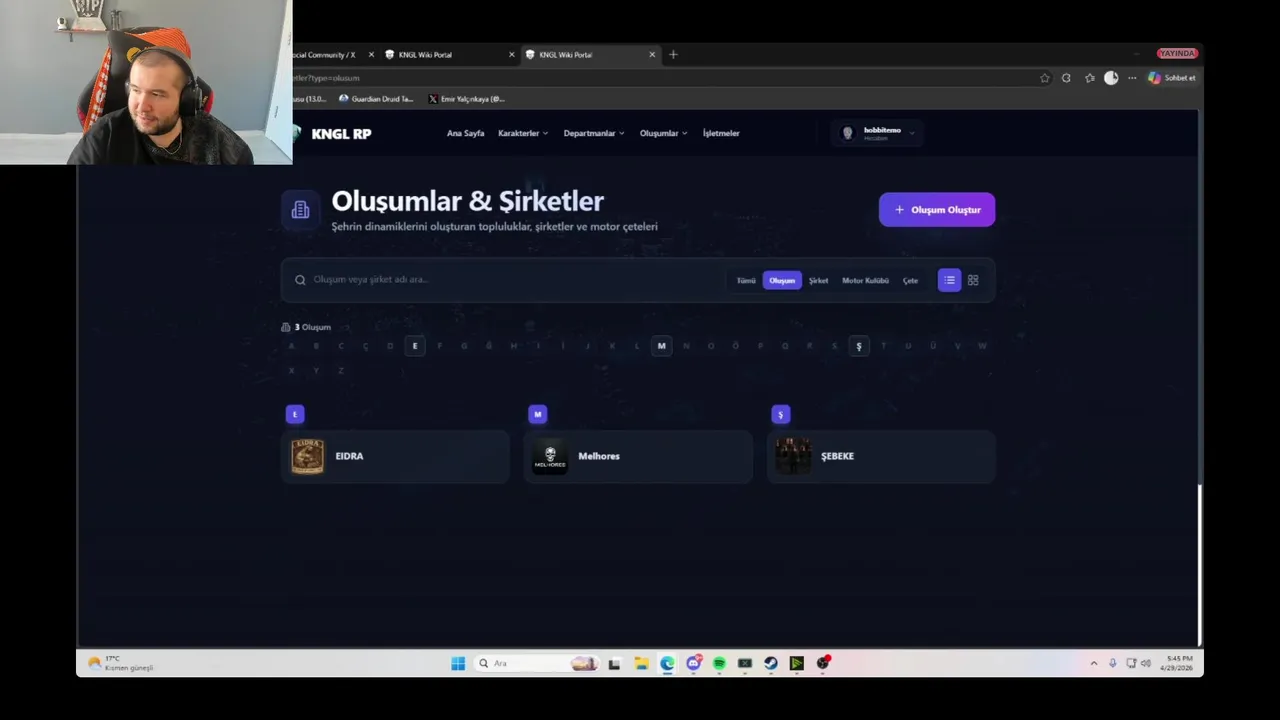
Task: Open the ŞEBEKE organization card
Action: coord(881,456)
